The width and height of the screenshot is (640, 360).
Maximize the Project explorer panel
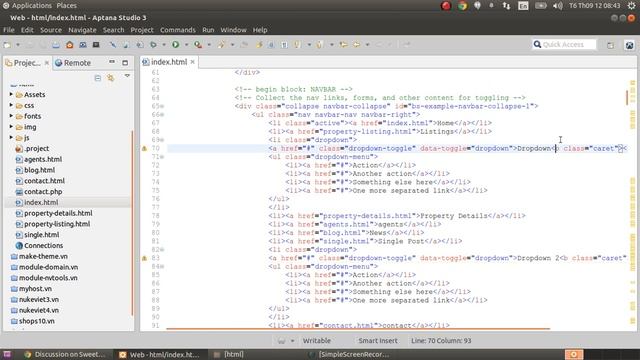(125, 62)
